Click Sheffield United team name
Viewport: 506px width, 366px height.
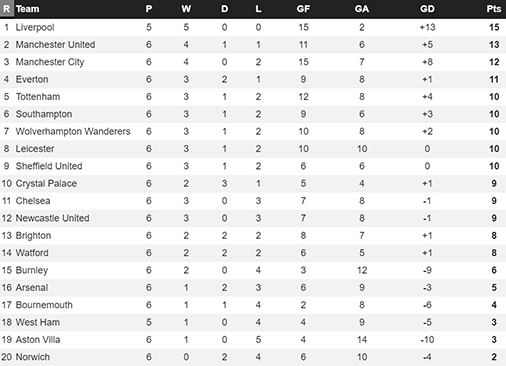pyautogui.click(x=49, y=166)
